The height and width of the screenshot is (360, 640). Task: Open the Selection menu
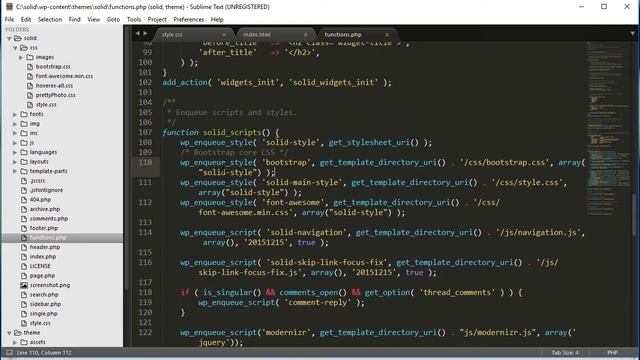click(x=50, y=19)
